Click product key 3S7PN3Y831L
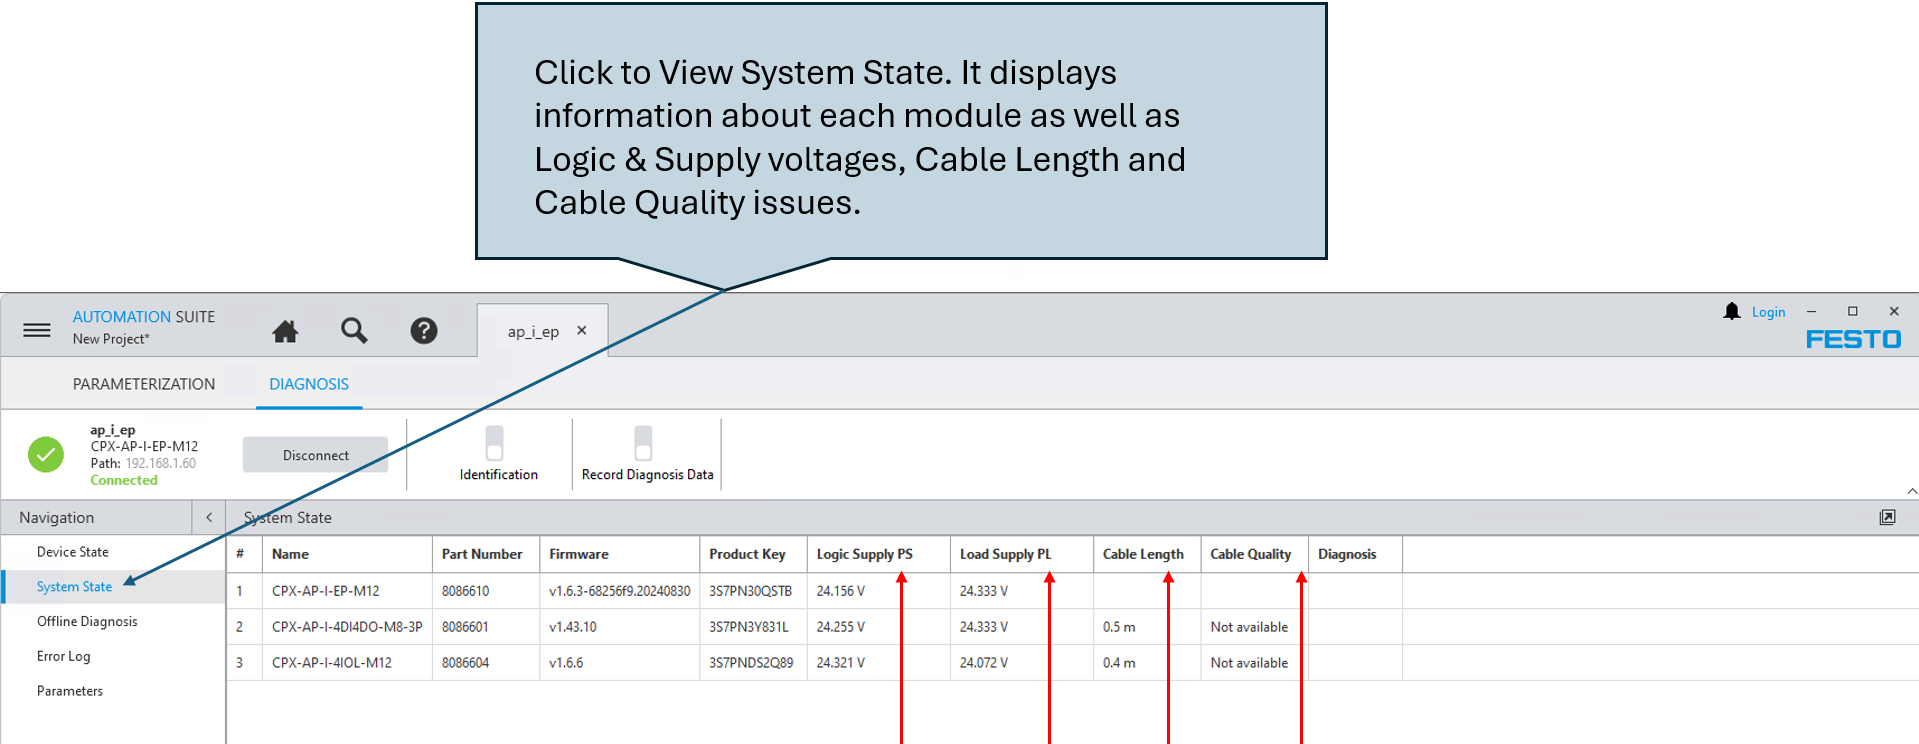The height and width of the screenshot is (744, 1919). coord(748,627)
